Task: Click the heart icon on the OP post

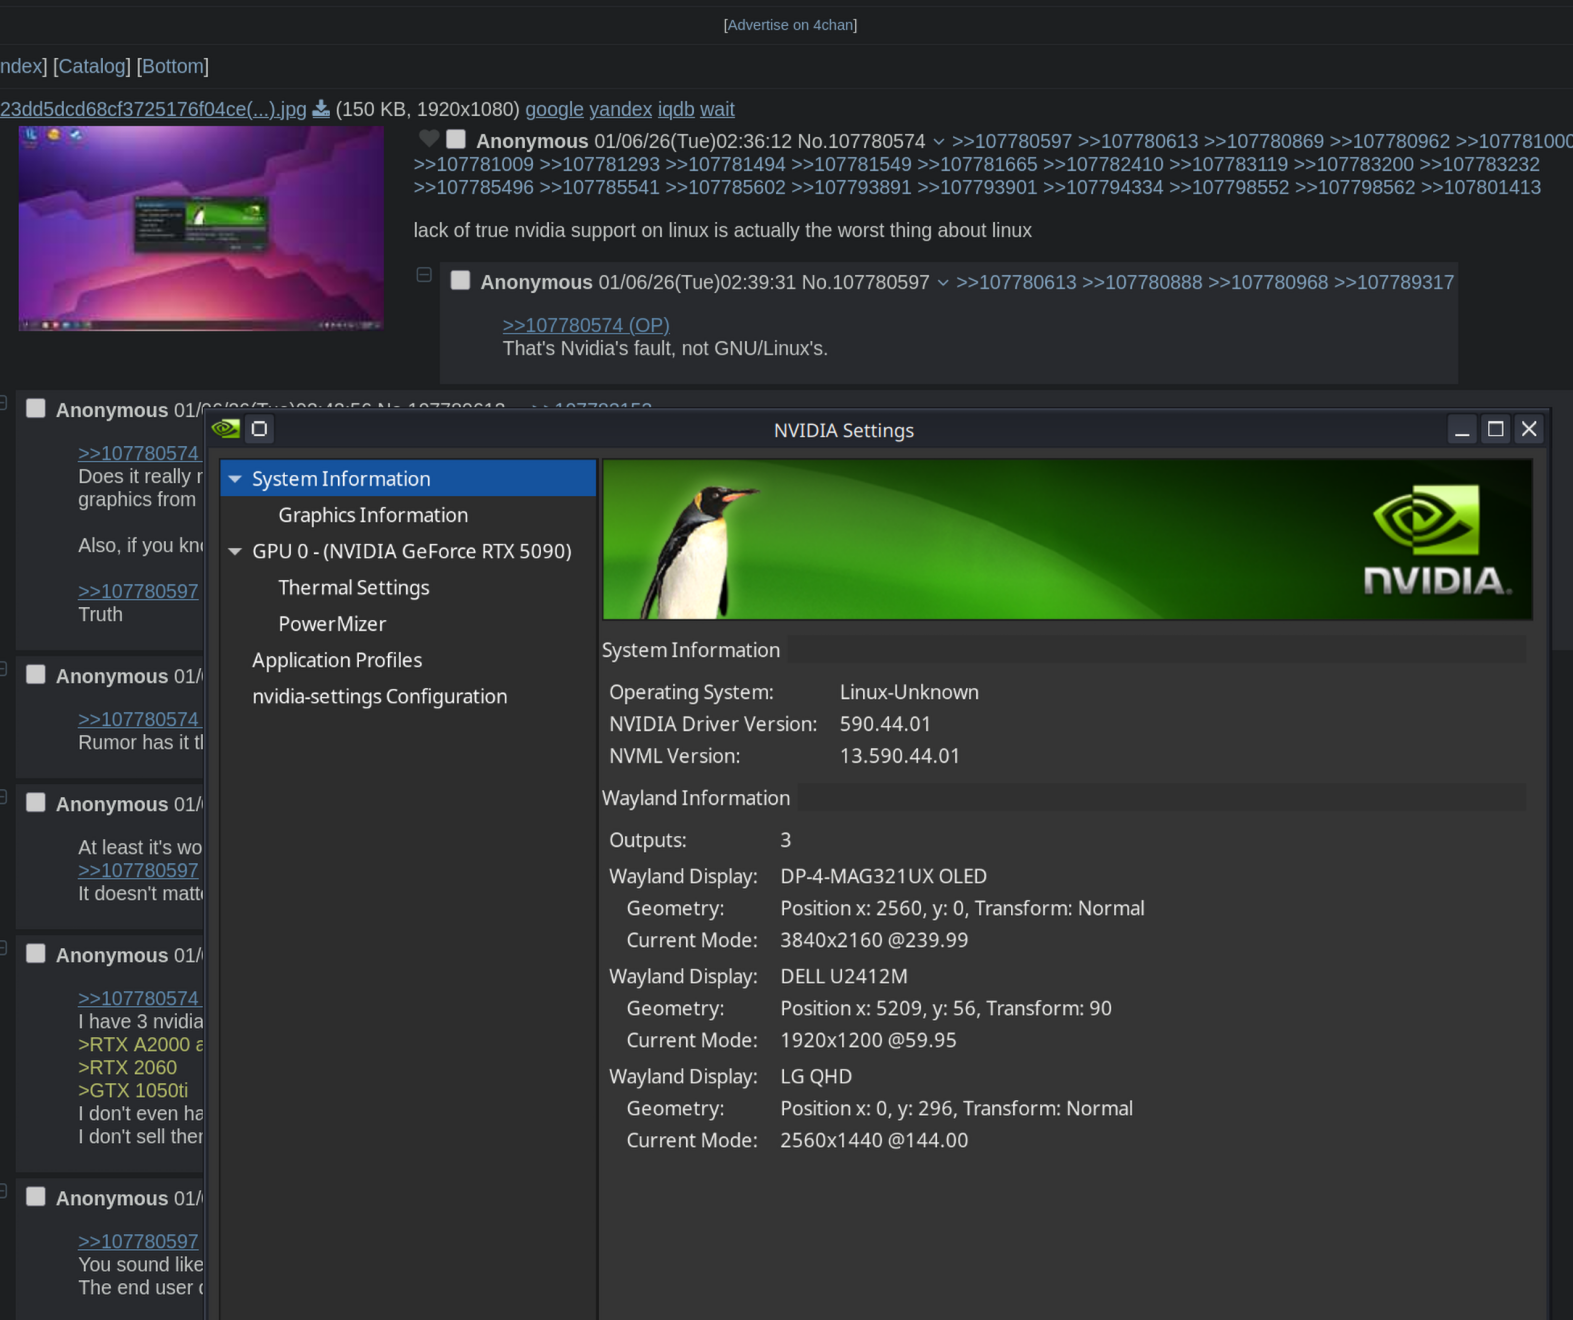Action: [429, 139]
